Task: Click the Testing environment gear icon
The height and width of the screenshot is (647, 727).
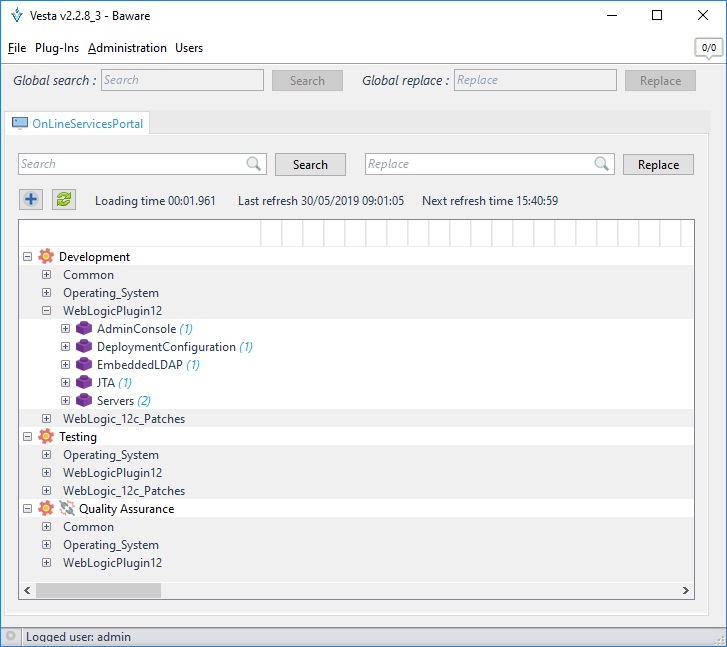Action: [46, 437]
